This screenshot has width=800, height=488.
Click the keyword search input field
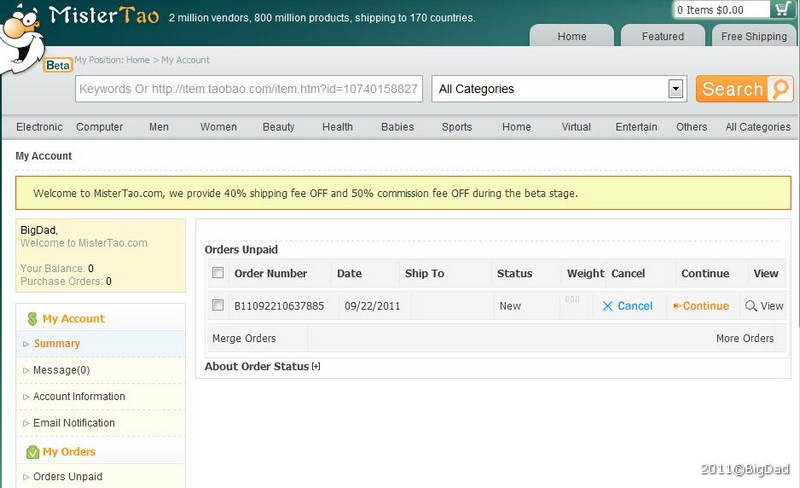(x=249, y=89)
